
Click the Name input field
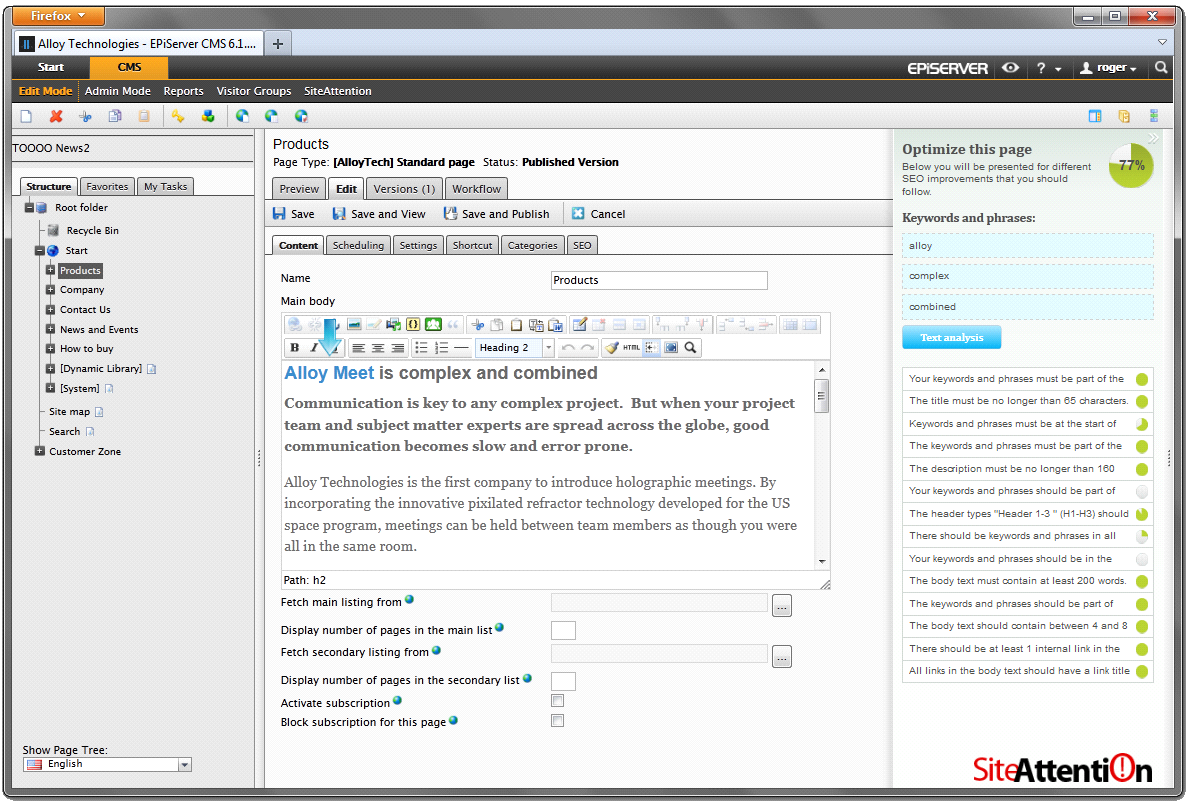pos(659,281)
